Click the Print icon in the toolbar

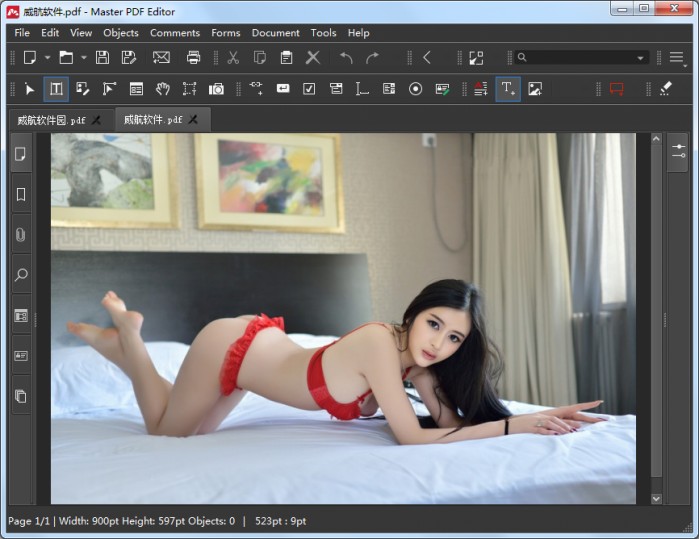point(194,58)
